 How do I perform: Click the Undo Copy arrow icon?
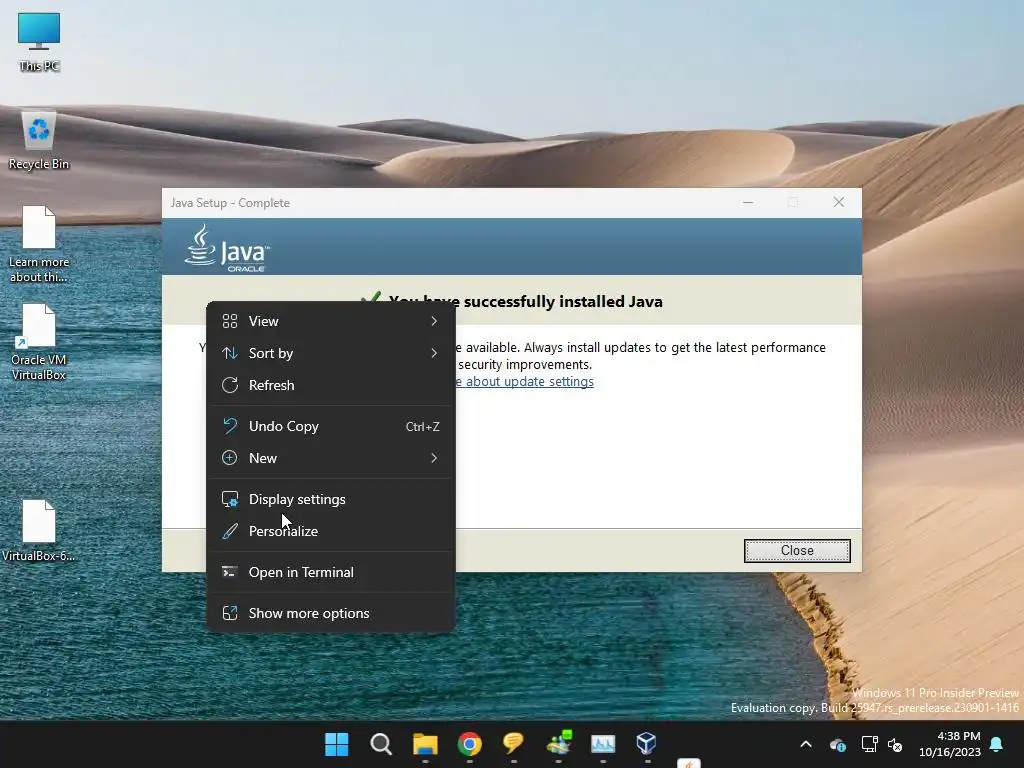[230, 426]
